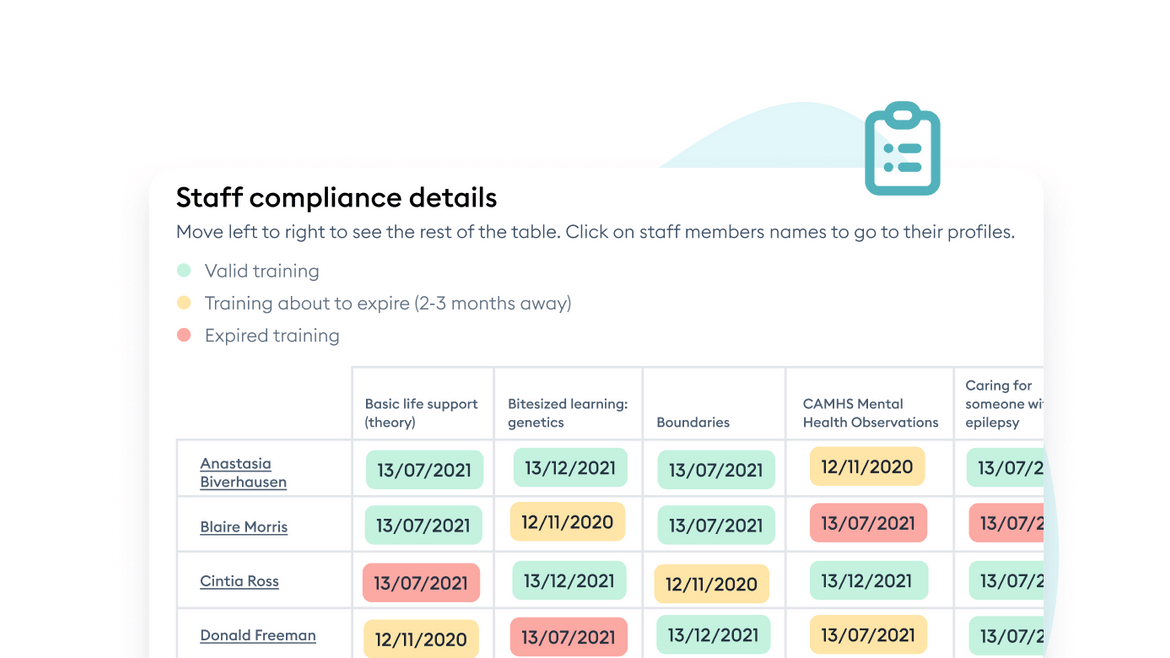Go to Cintia Ross profile
Viewport: 1170px width, 658px height.
(x=239, y=581)
